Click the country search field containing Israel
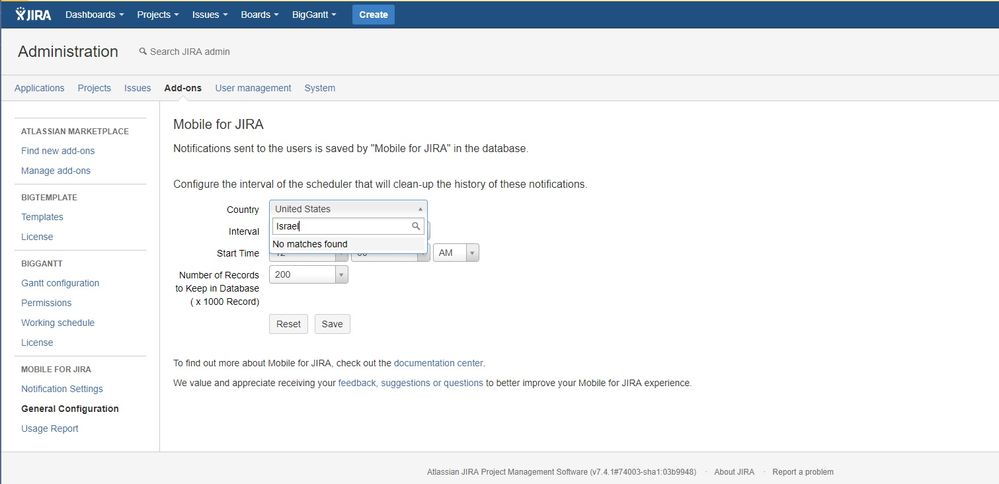999x484 pixels. click(348, 226)
